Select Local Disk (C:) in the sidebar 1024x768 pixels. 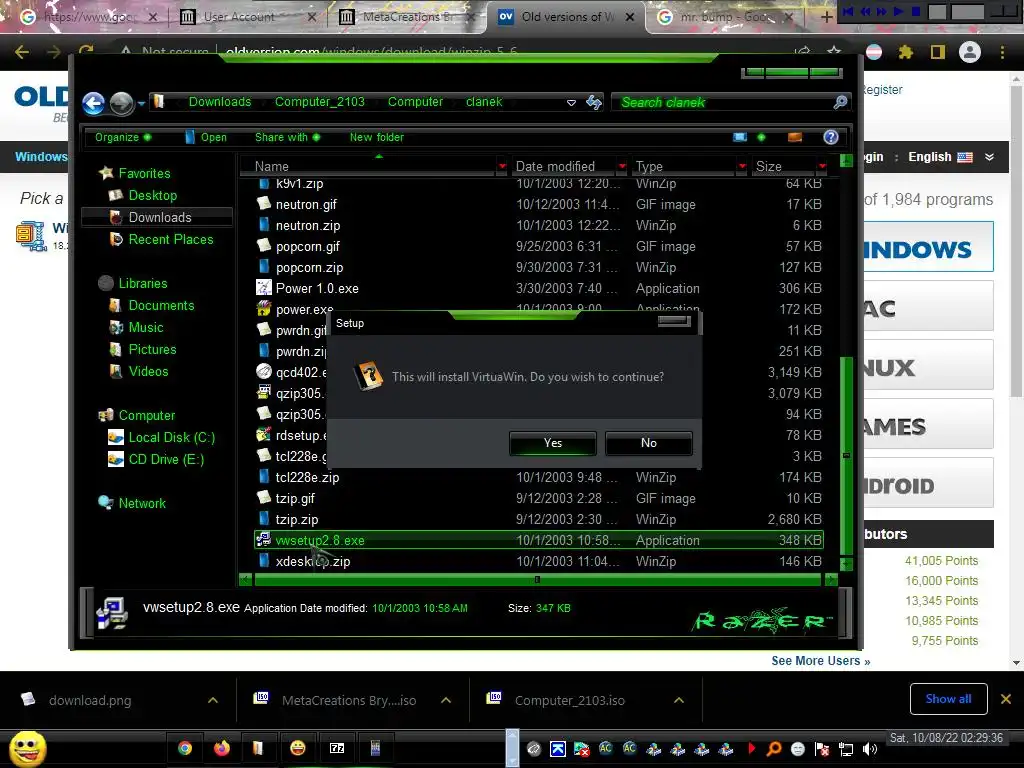tap(171, 438)
